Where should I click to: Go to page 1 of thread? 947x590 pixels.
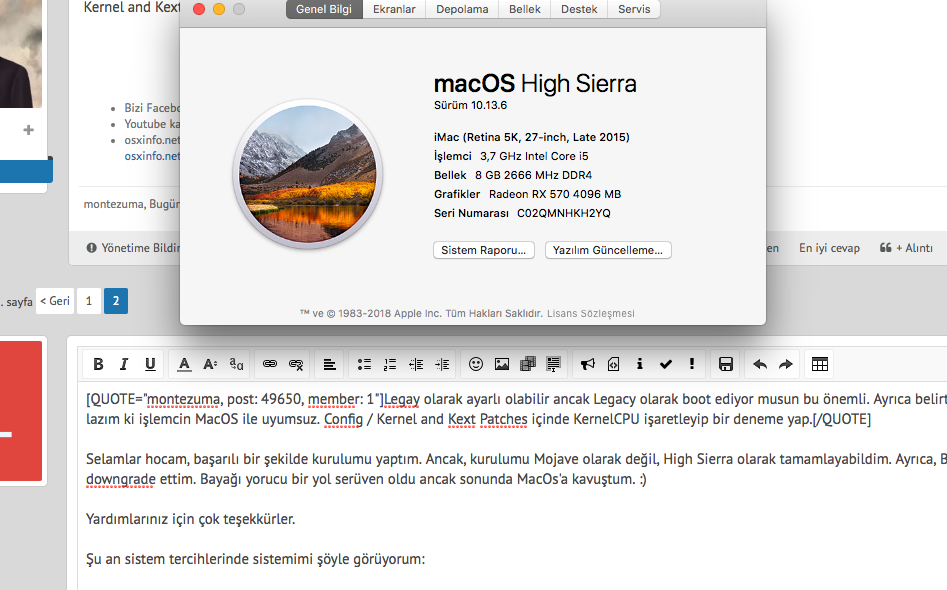point(88,301)
